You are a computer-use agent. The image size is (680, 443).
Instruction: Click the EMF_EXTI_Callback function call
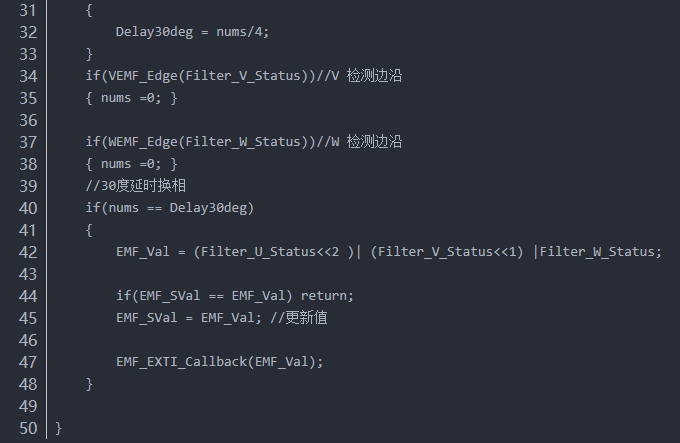pyautogui.click(x=178, y=362)
